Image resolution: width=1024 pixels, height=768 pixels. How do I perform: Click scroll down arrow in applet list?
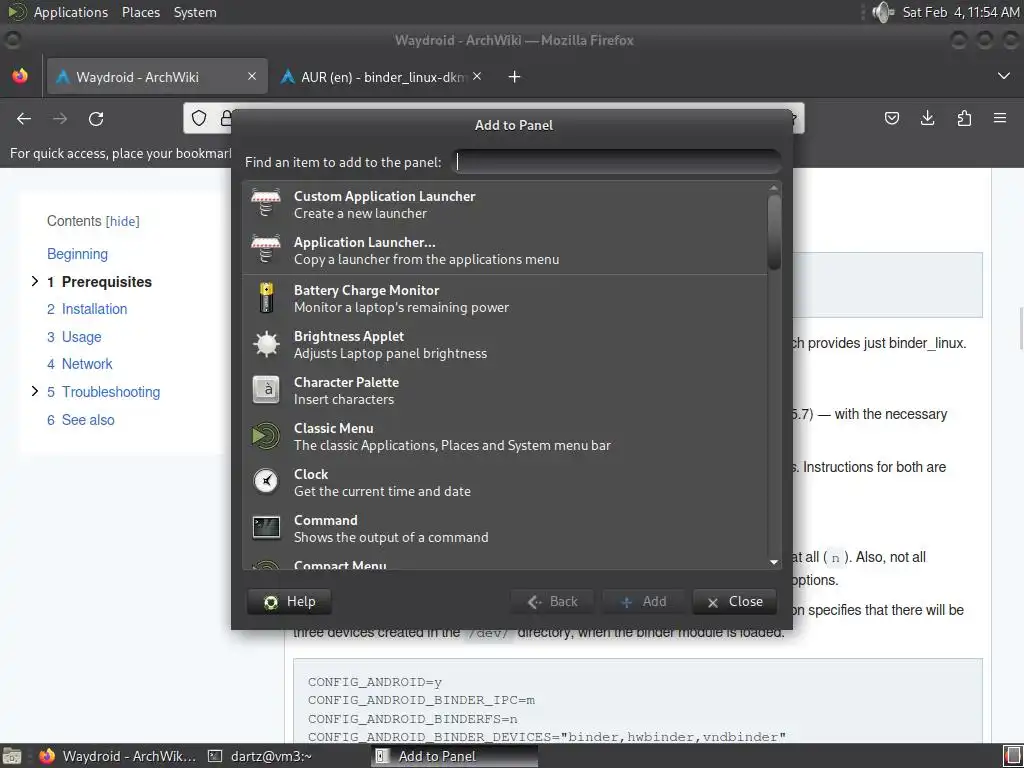click(774, 562)
